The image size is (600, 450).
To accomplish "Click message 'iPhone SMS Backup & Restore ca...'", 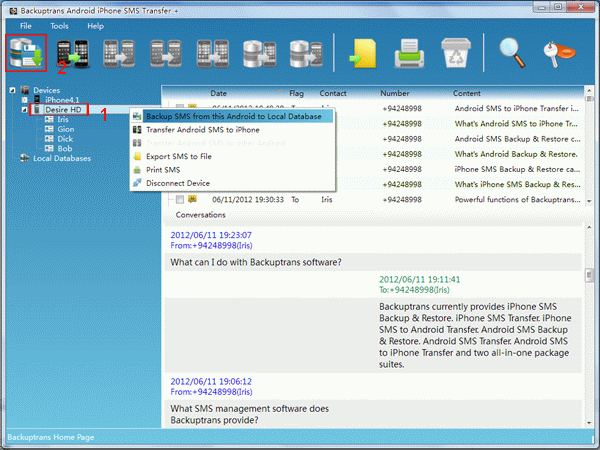I will (x=517, y=169).
